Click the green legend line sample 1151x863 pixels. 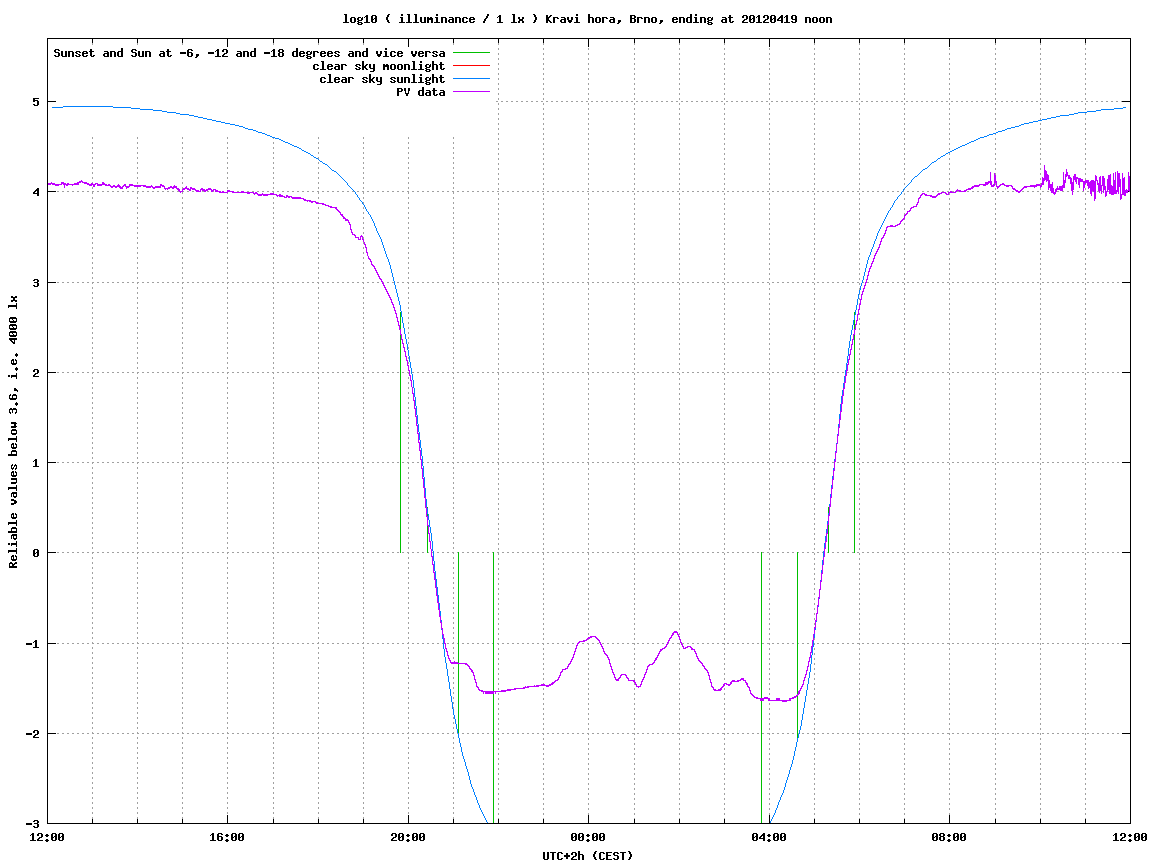[471, 53]
